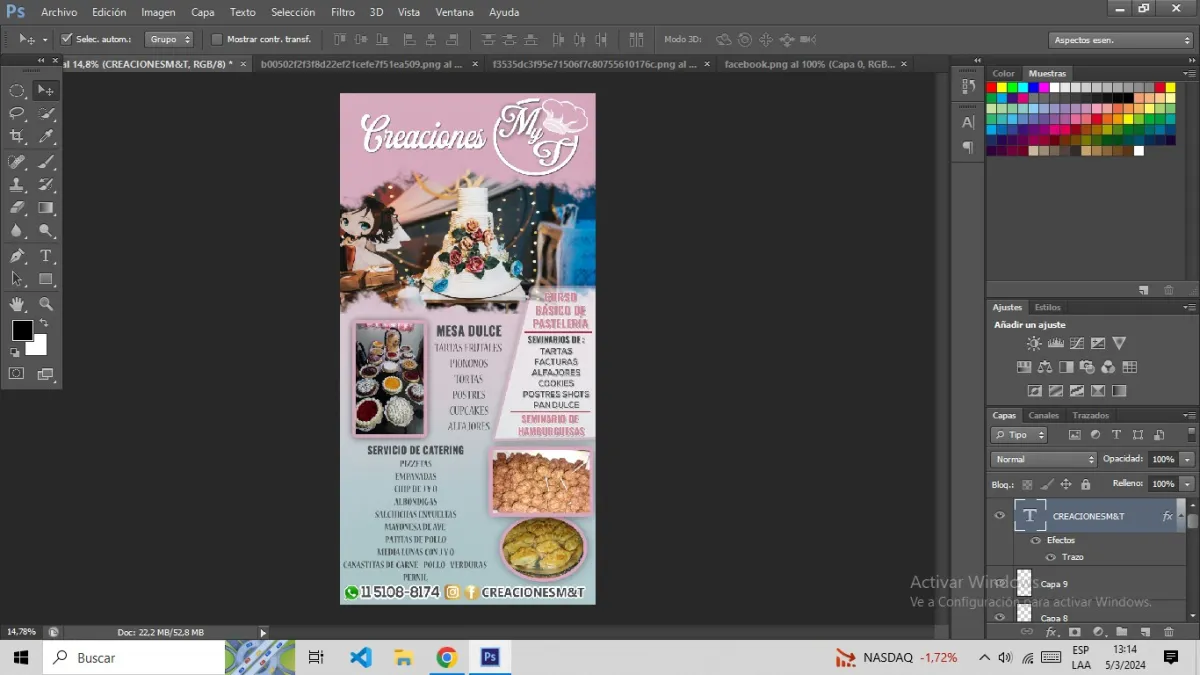
Task: Select the Blur tool
Action: (17, 231)
